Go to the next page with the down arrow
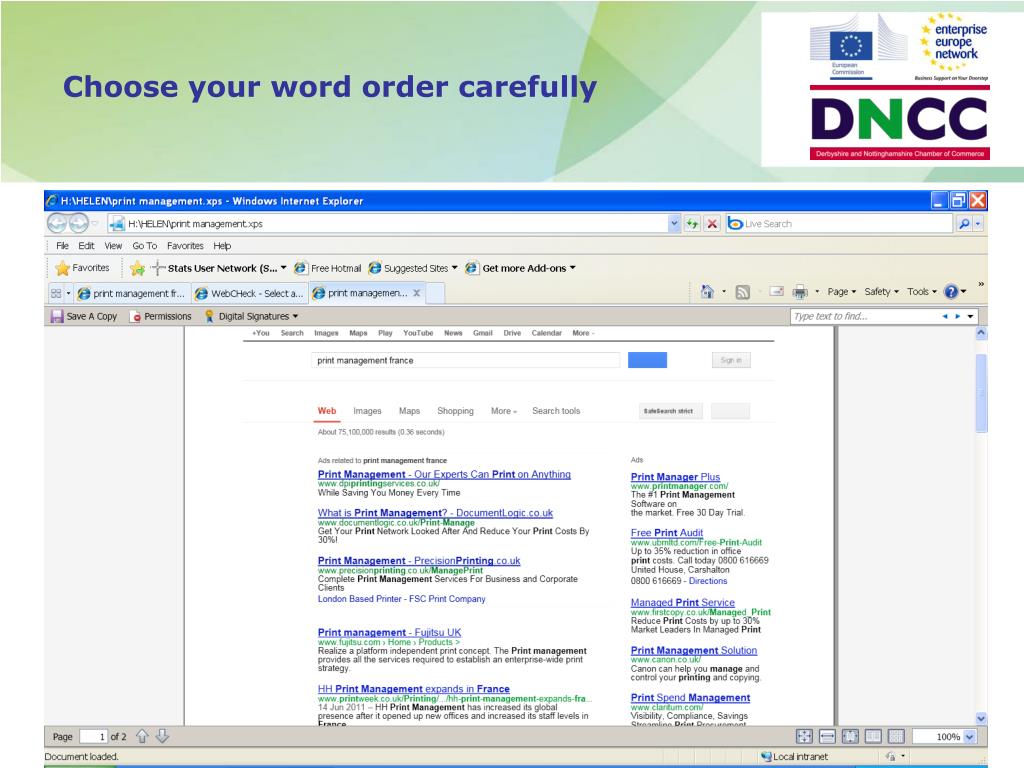1024x768 pixels. 163,736
